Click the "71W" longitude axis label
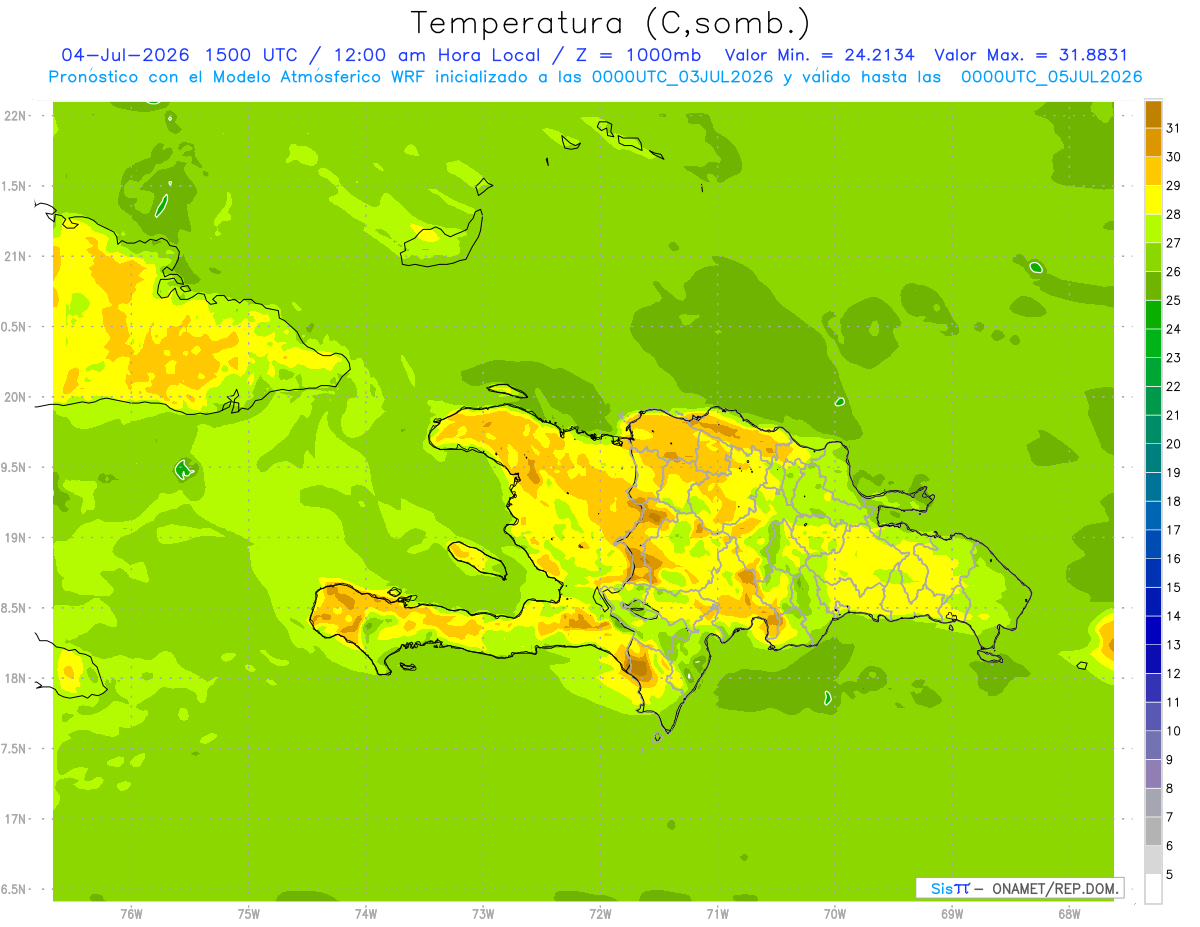Screen dimensions: 1200x927 (717, 912)
